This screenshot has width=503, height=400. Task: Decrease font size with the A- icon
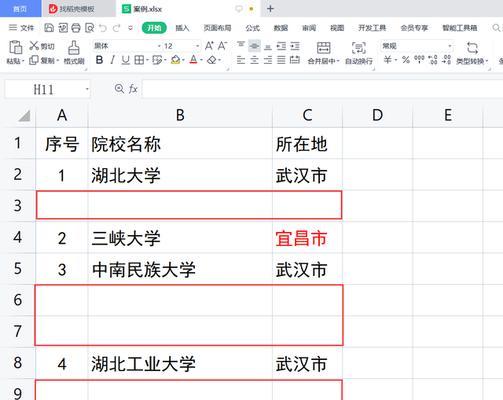click(x=222, y=46)
